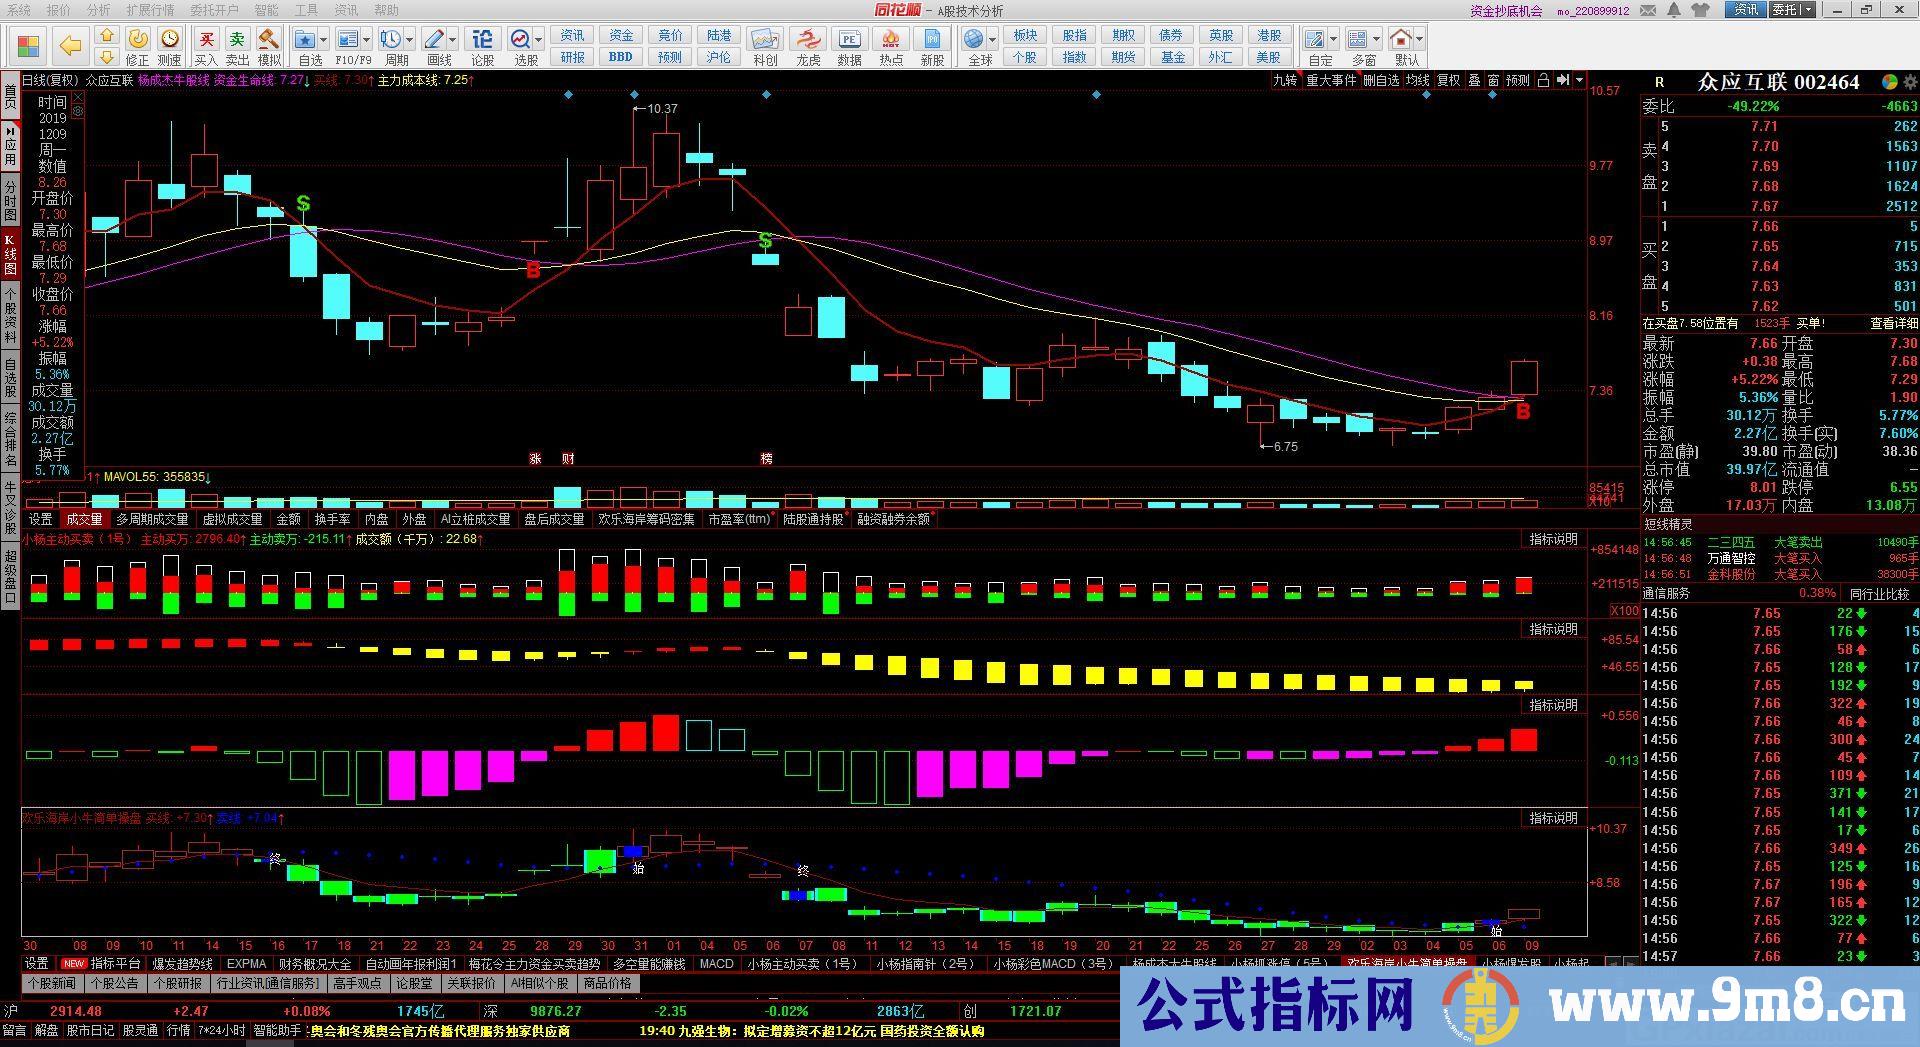Toggle 叠 overlay mode above the chart
Viewport: 1920px width, 1047px height.
click(1475, 81)
